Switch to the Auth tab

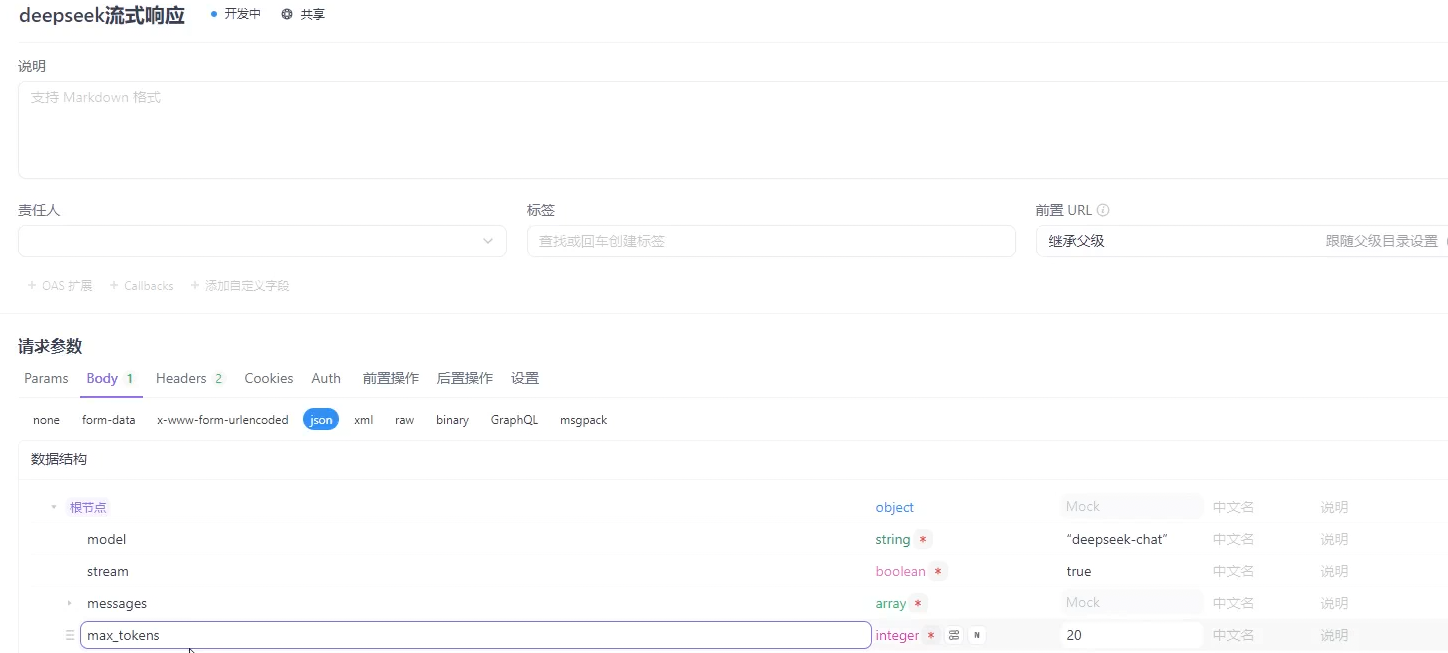pos(326,378)
